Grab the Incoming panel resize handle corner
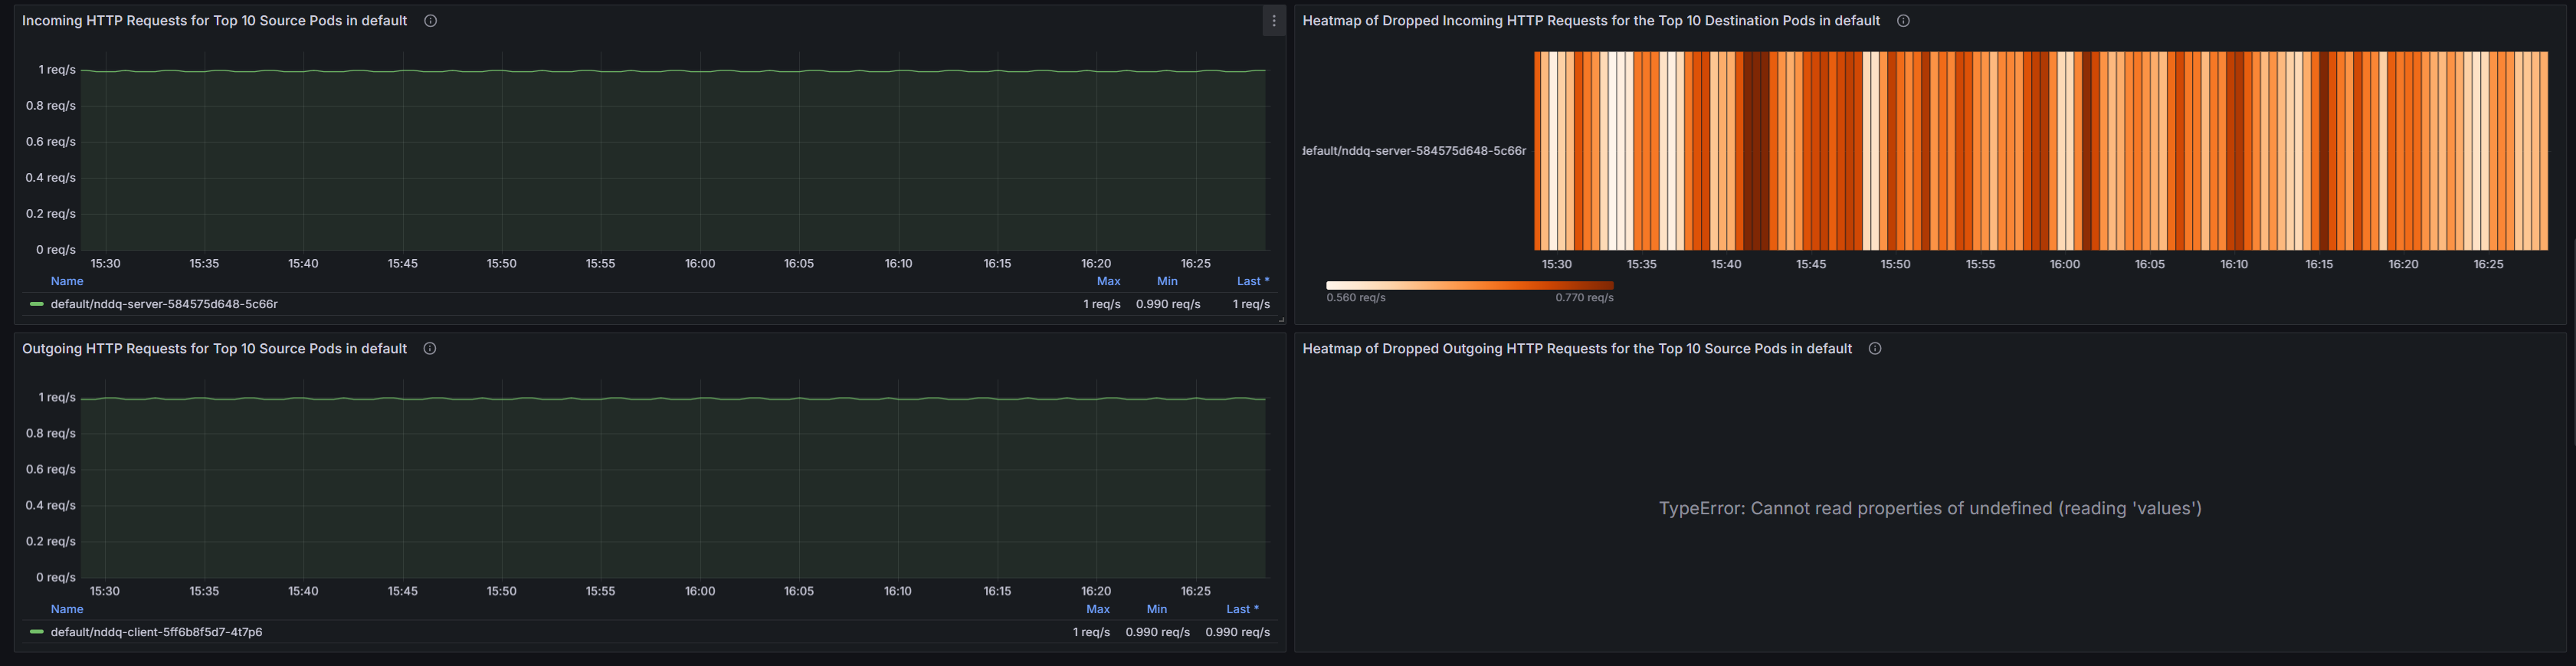2576x666 pixels. point(1281,320)
